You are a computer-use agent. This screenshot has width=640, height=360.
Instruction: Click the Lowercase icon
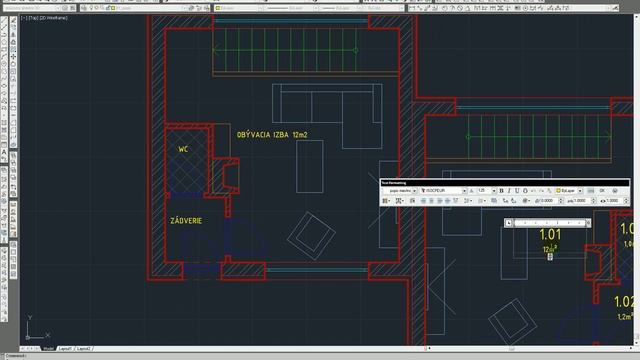click(x=513, y=200)
